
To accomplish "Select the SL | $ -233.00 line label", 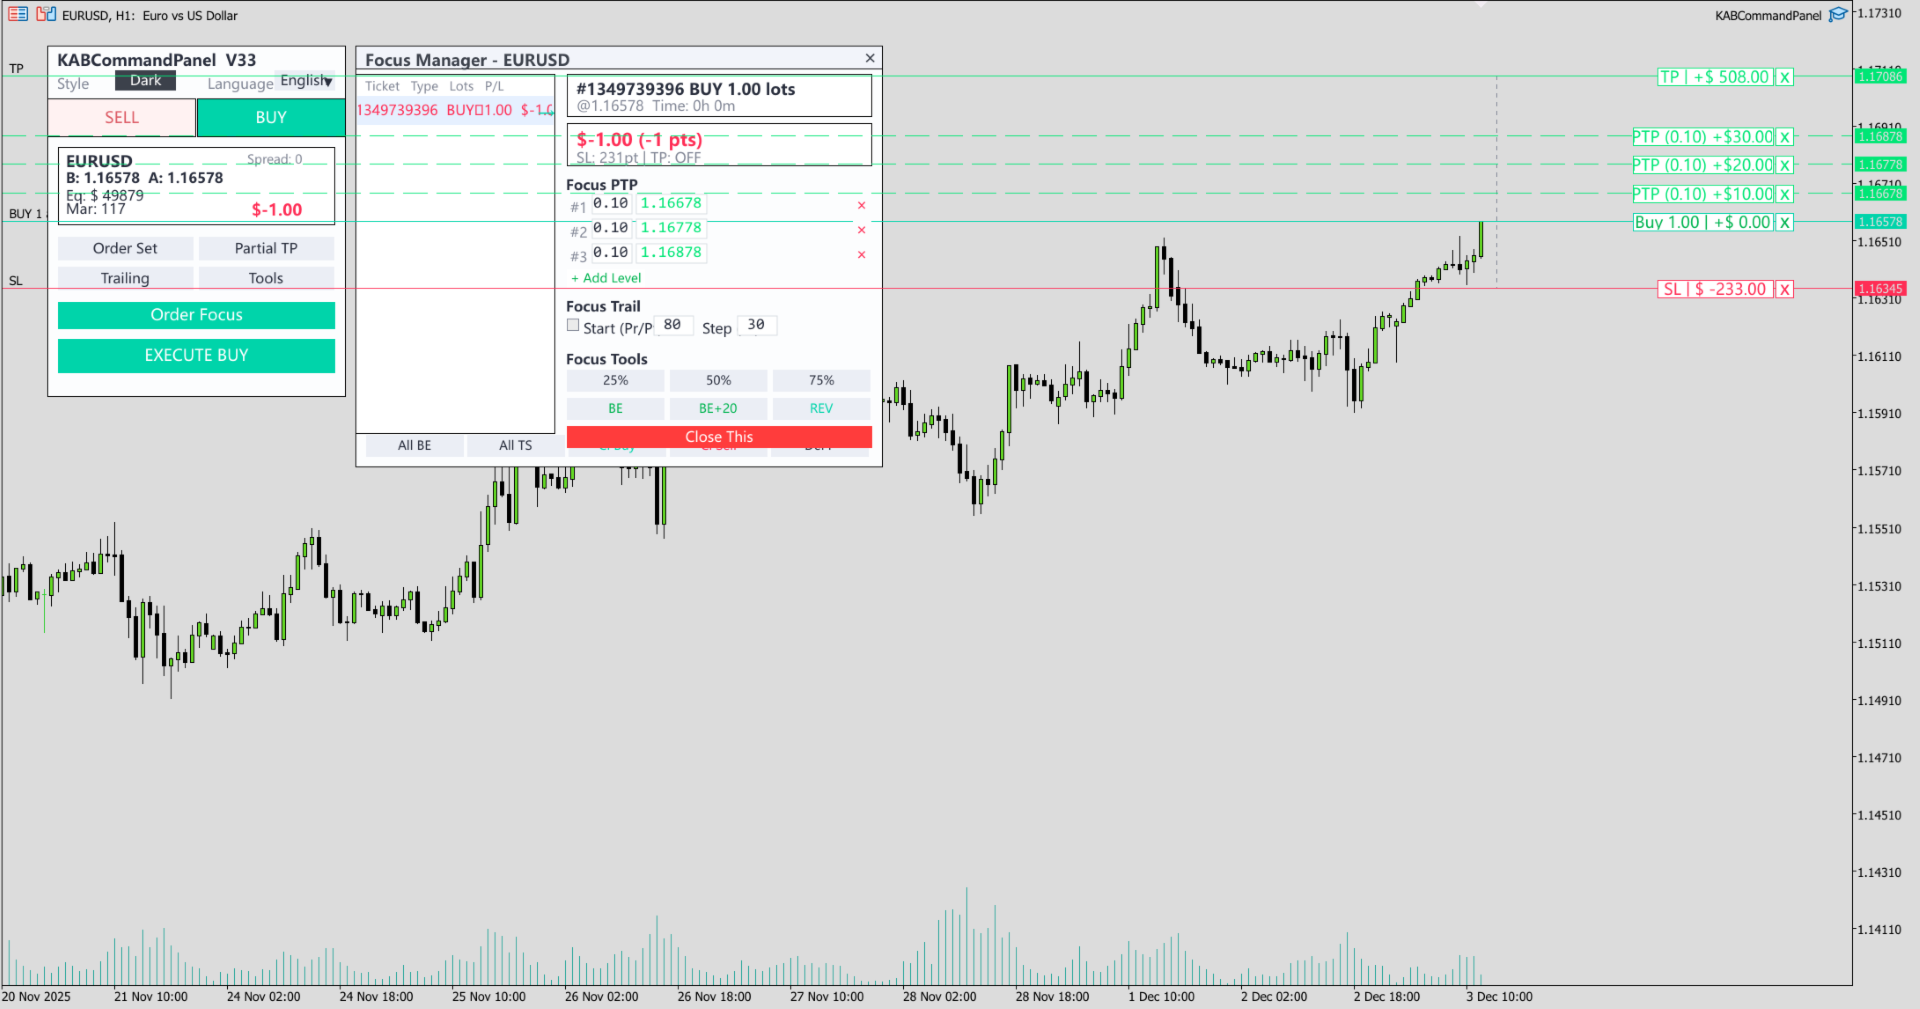I will pyautogui.click(x=1716, y=289).
